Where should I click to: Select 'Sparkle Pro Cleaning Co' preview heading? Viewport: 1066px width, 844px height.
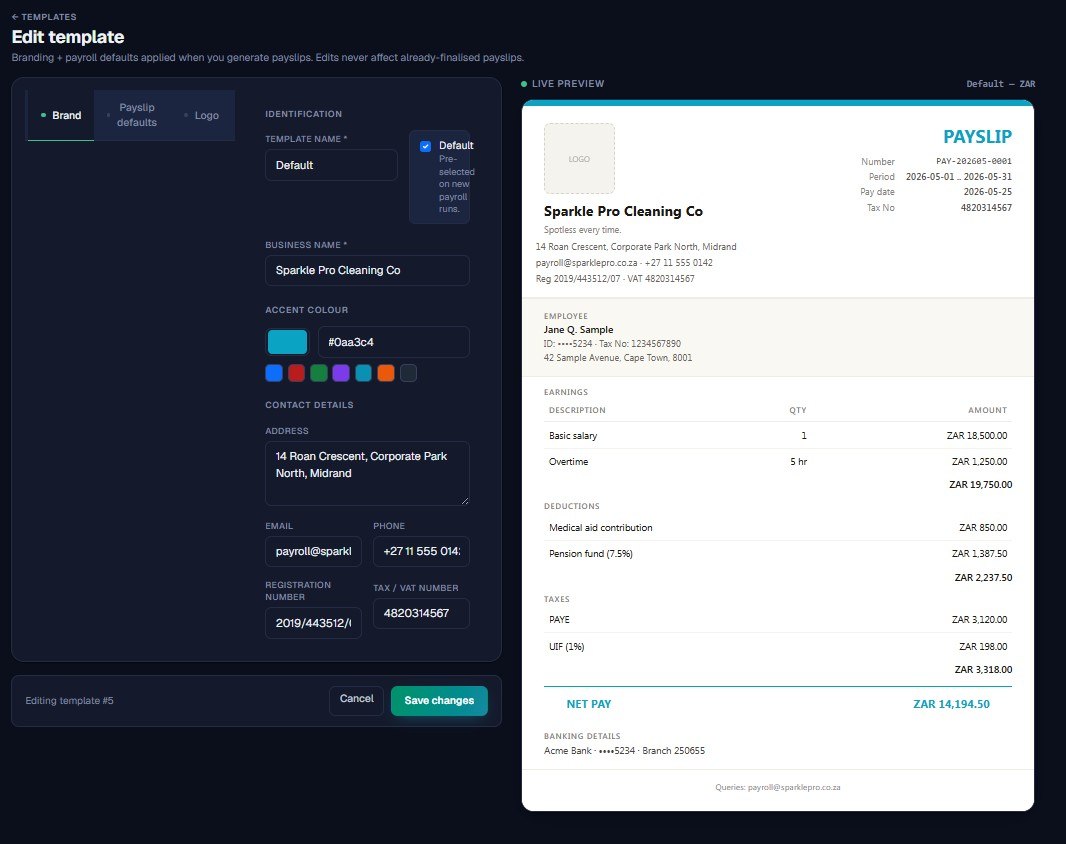coord(623,212)
